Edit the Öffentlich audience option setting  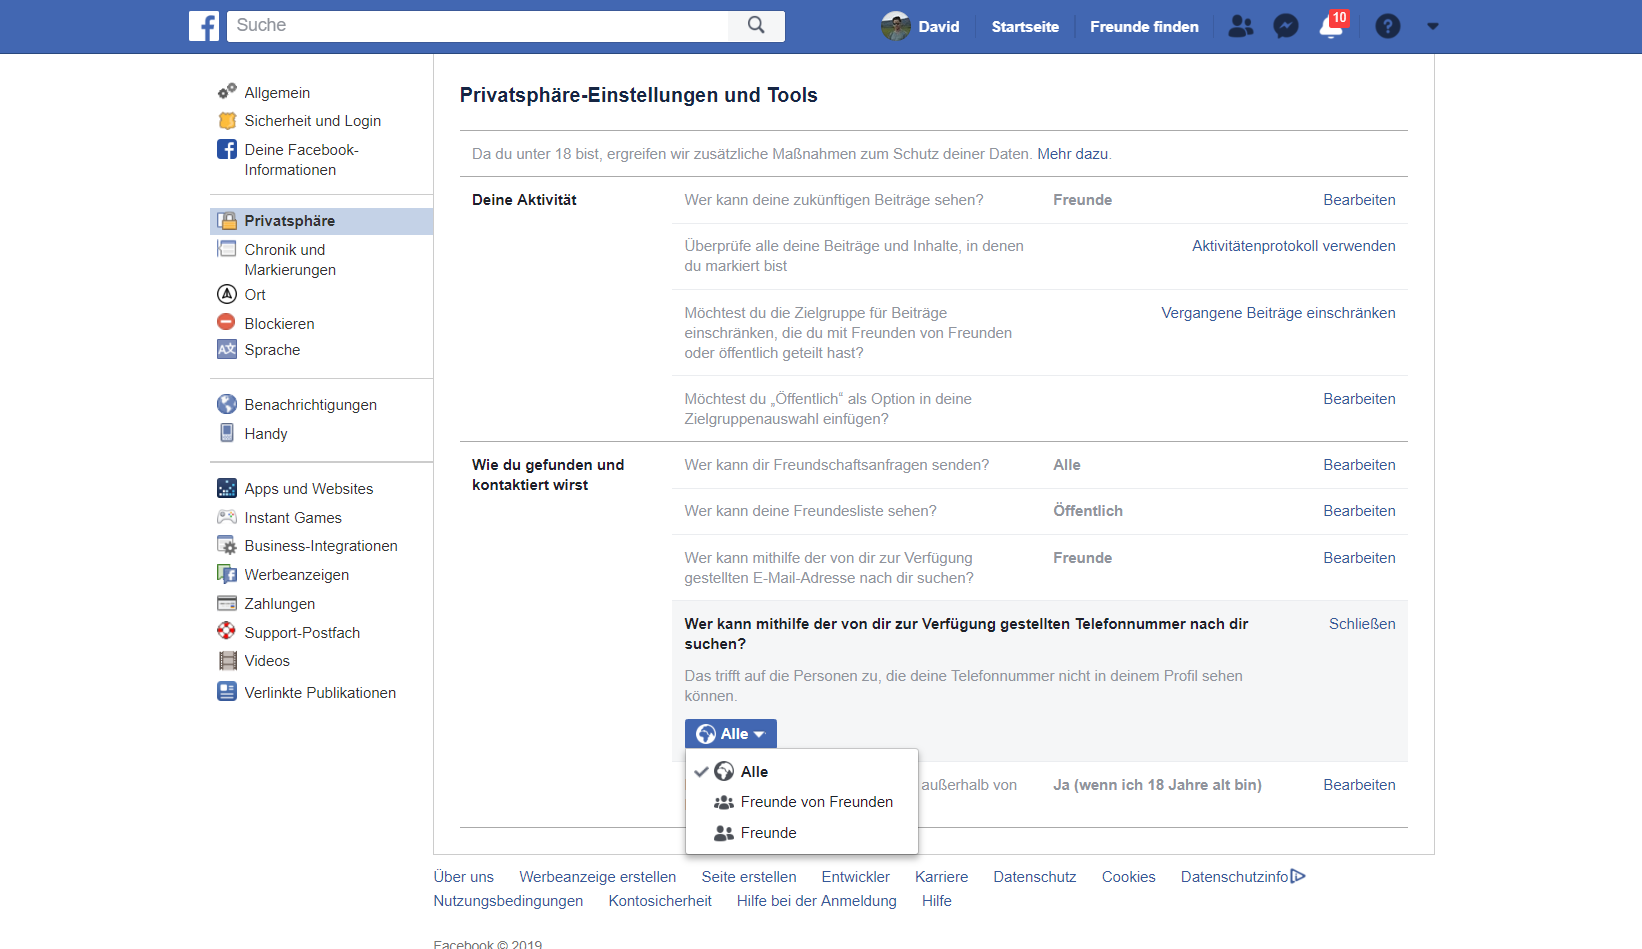(1359, 399)
